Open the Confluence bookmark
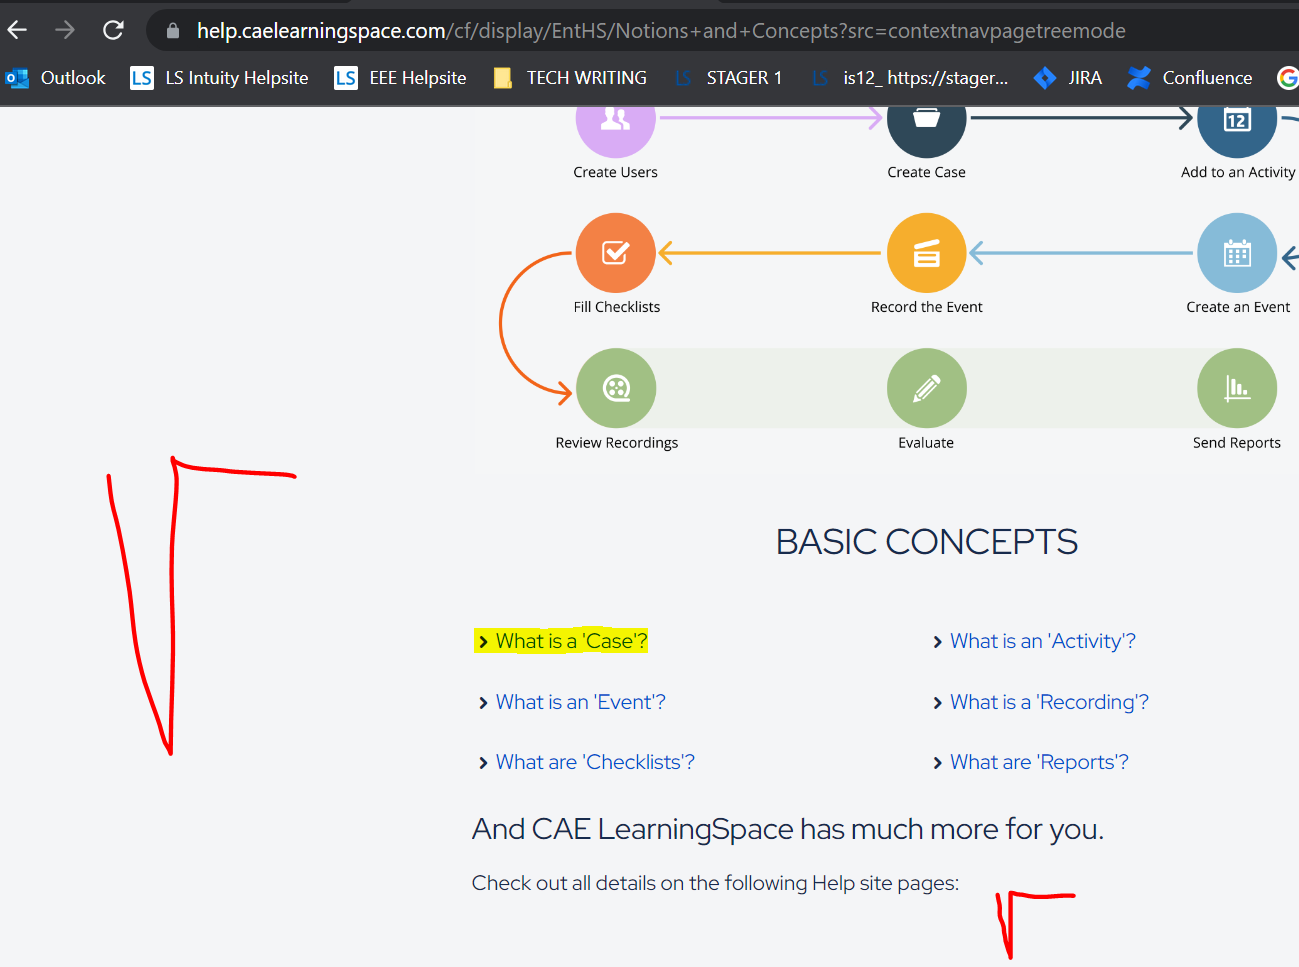The image size is (1299, 967). [1190, 78]
